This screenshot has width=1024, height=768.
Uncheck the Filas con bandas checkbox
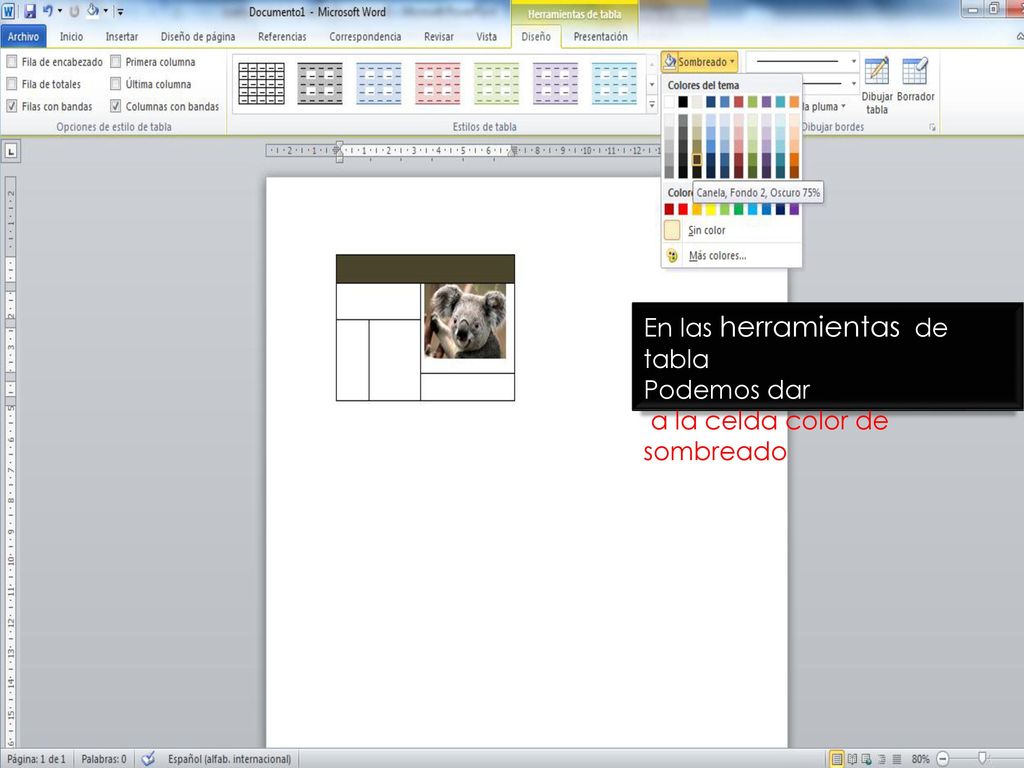[12, 106]
